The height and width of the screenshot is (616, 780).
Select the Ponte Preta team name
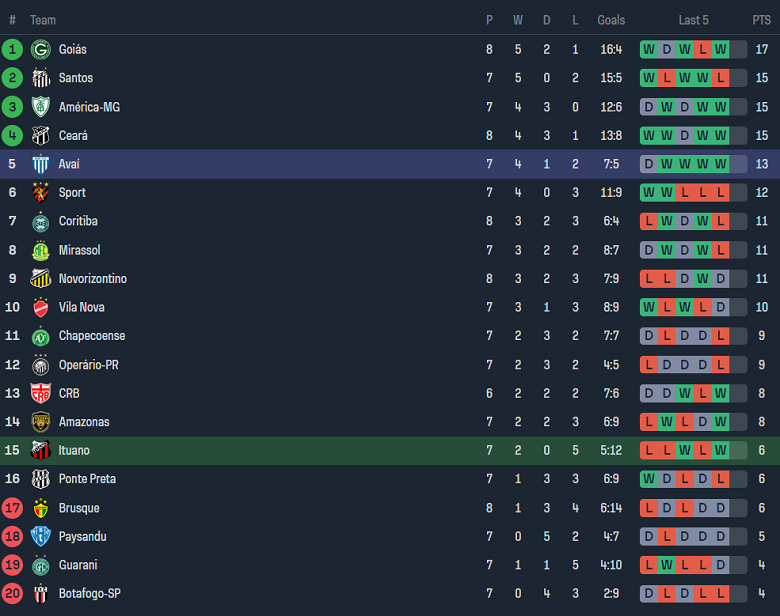pyautogui.click(x=87, y=479)
